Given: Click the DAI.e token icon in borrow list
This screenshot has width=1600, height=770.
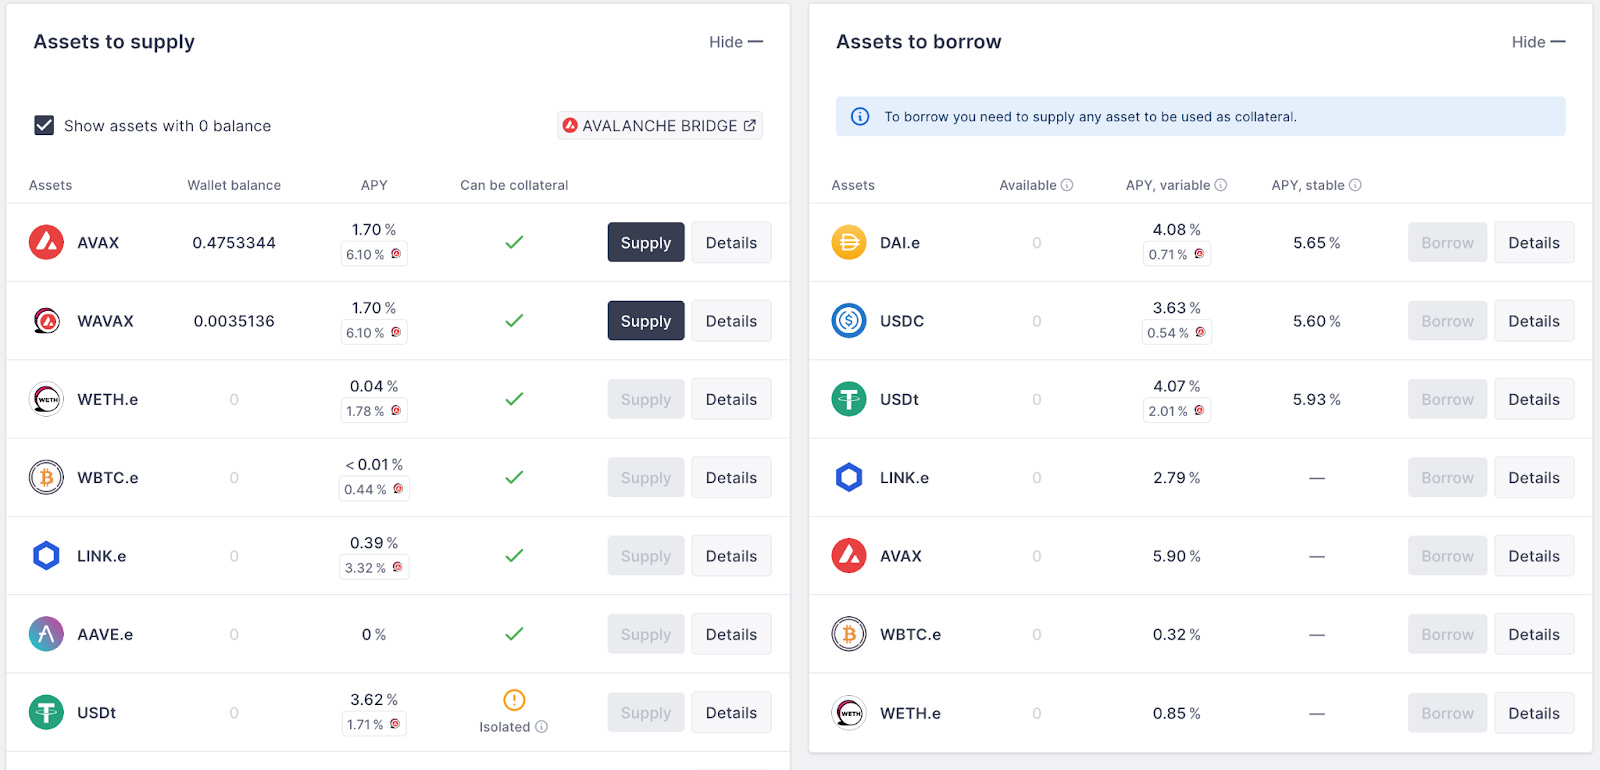Looking at the screenshot, I should pyautogui.click(x=849, y=243).
